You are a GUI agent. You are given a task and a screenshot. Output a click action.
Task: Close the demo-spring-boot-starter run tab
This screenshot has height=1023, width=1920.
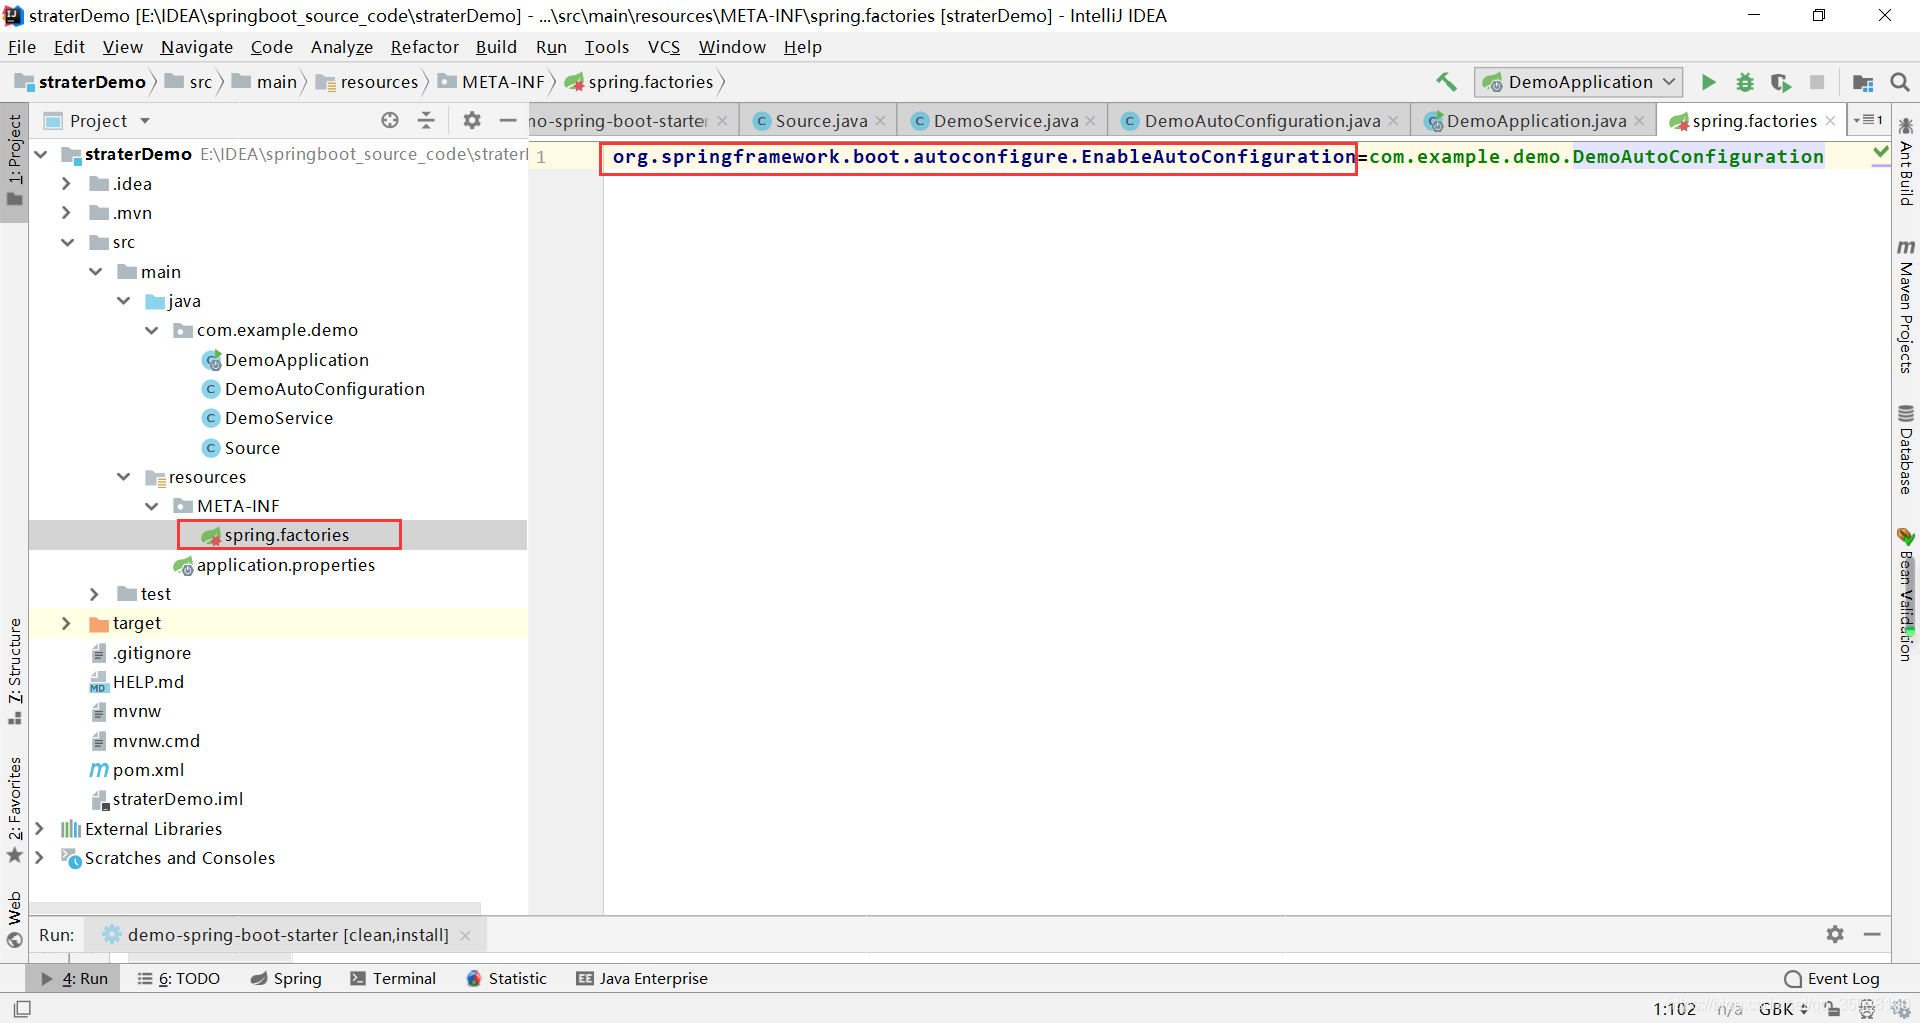point(465,935)
